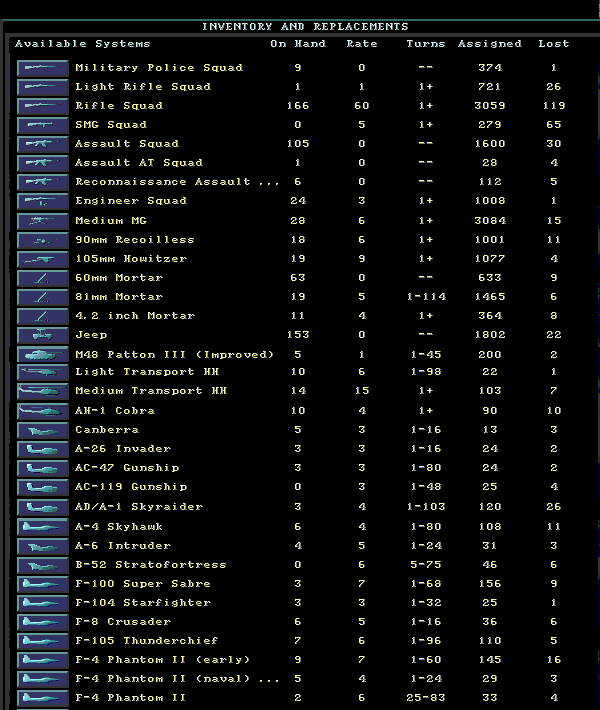Click the B-52 Stratofortress icon
600x710 pixels.
coord(43,565)
